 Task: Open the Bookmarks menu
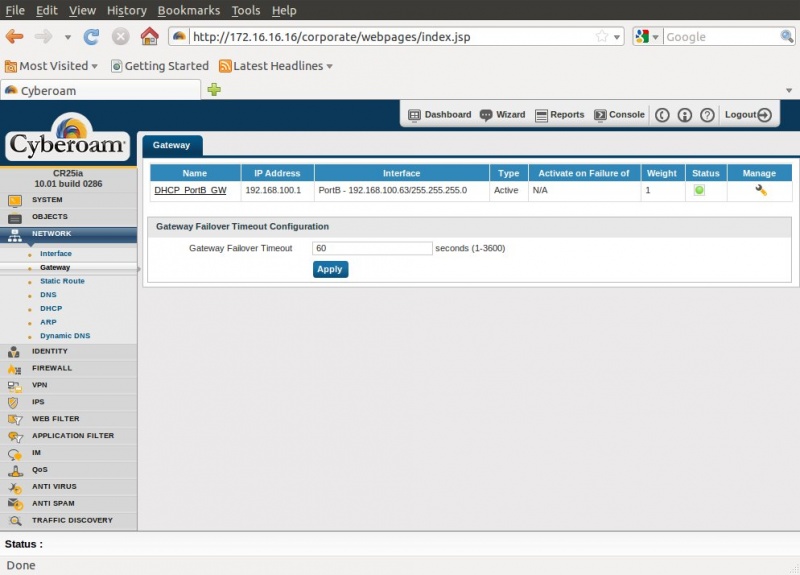(189, 10)
